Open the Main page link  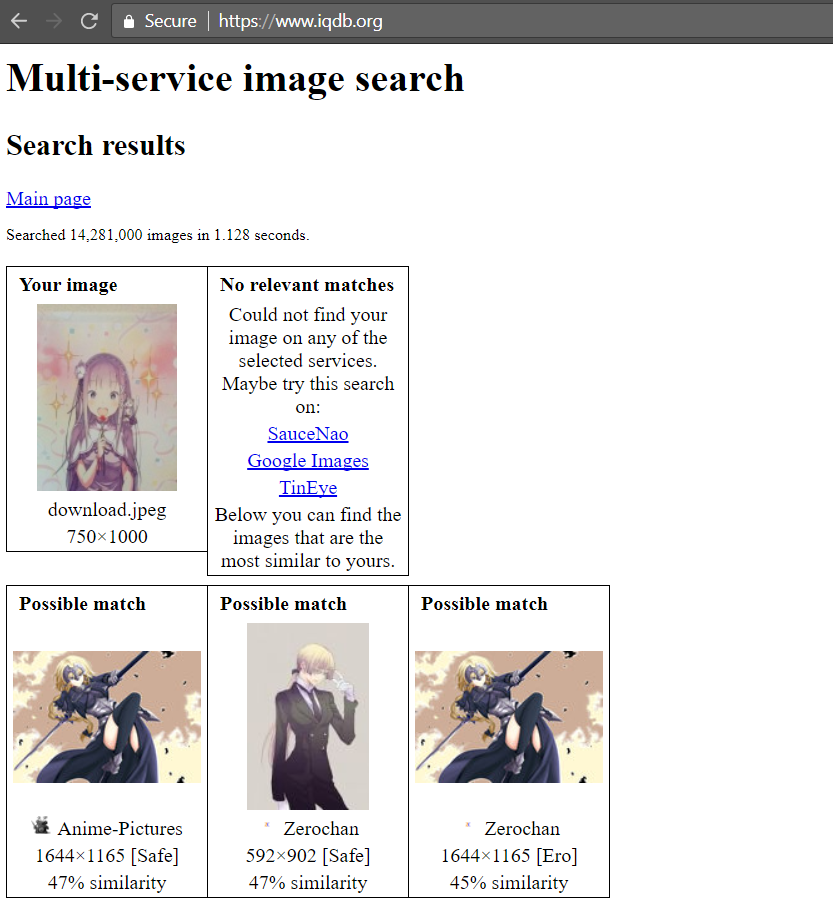click(x=48, y=198)
